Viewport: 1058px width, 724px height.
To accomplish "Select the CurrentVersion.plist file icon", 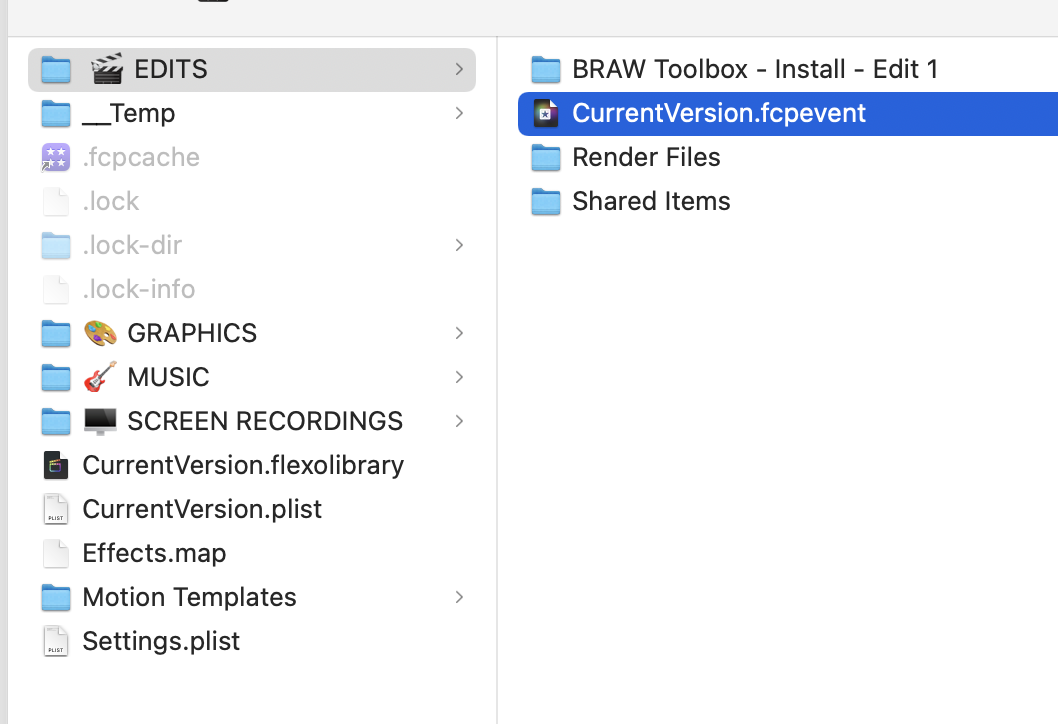I will pyautogui.click(x=56, y=509).
